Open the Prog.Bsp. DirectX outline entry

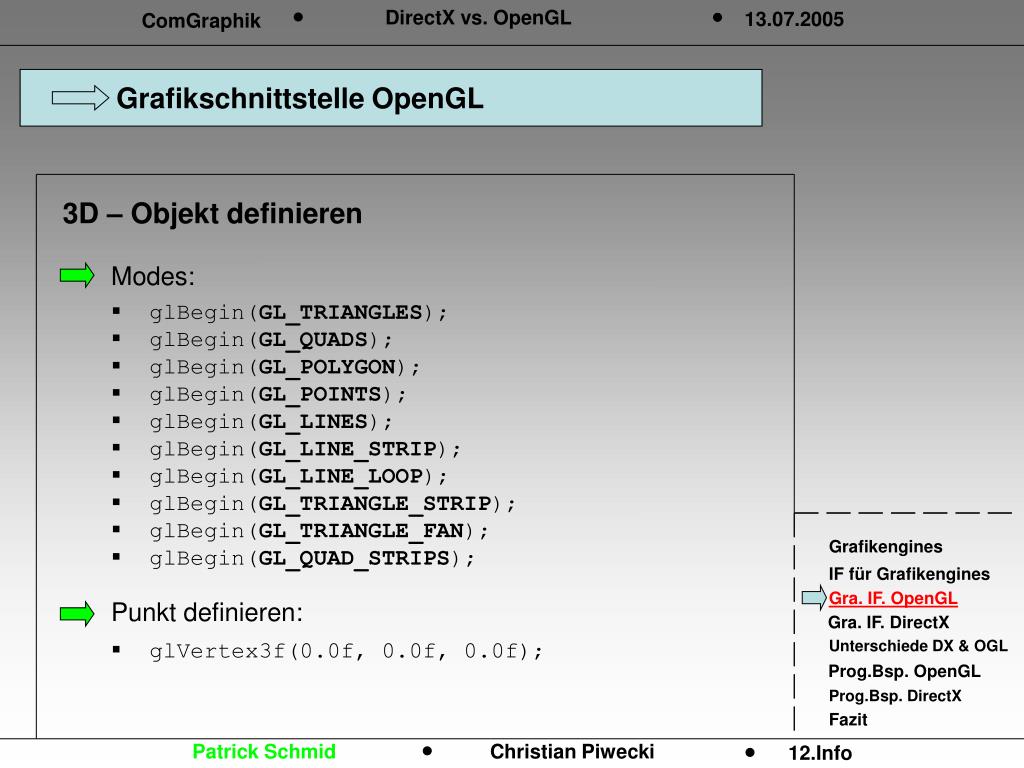[895, 696]
